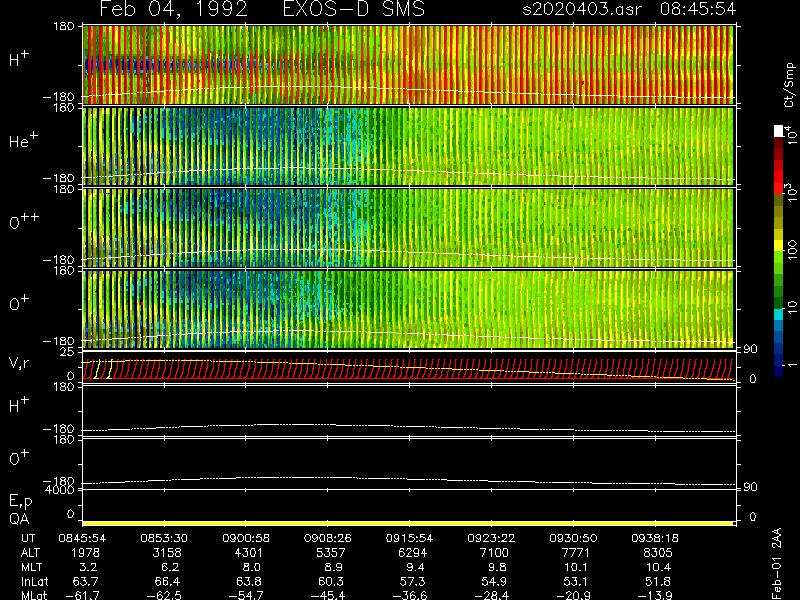This screenshot has width=800, height=600.
Task: Click the altitude value '8305'
Action: point(658,553)
